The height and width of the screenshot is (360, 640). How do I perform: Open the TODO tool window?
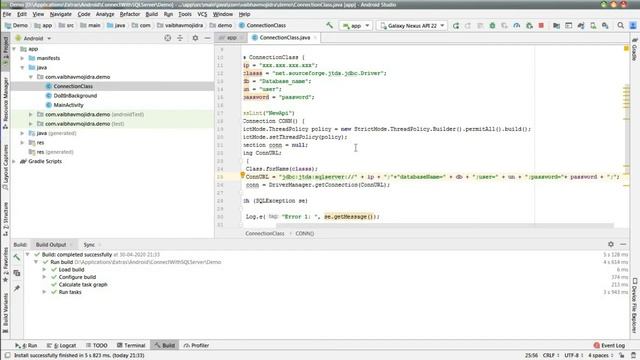pyautogui.click(x=97, y=345)
